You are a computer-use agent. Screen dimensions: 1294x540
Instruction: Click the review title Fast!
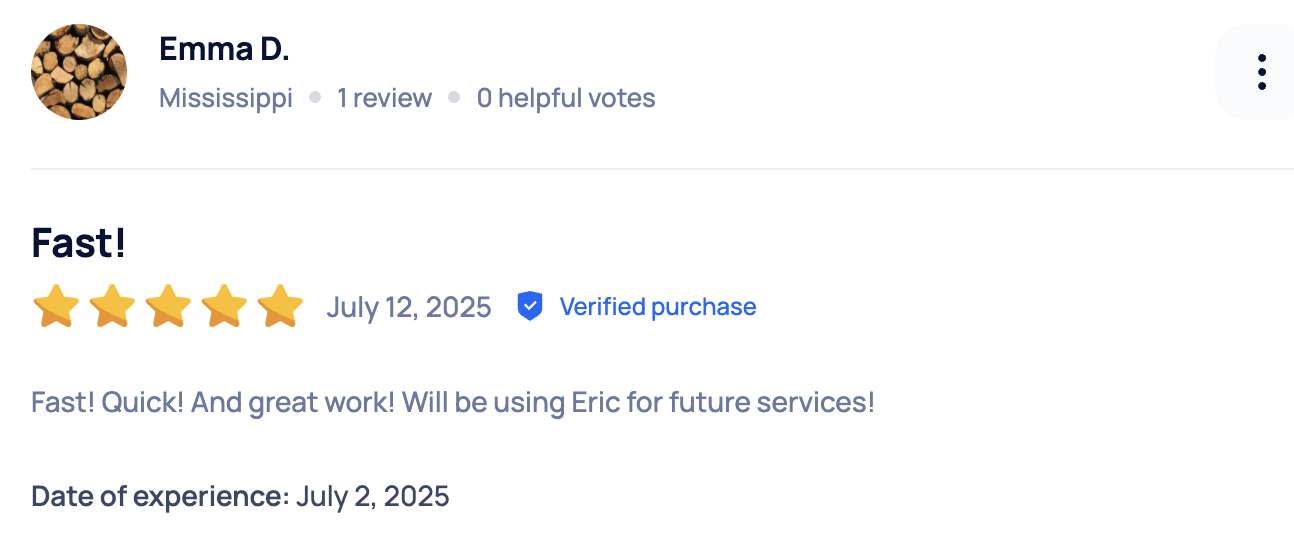79,243
